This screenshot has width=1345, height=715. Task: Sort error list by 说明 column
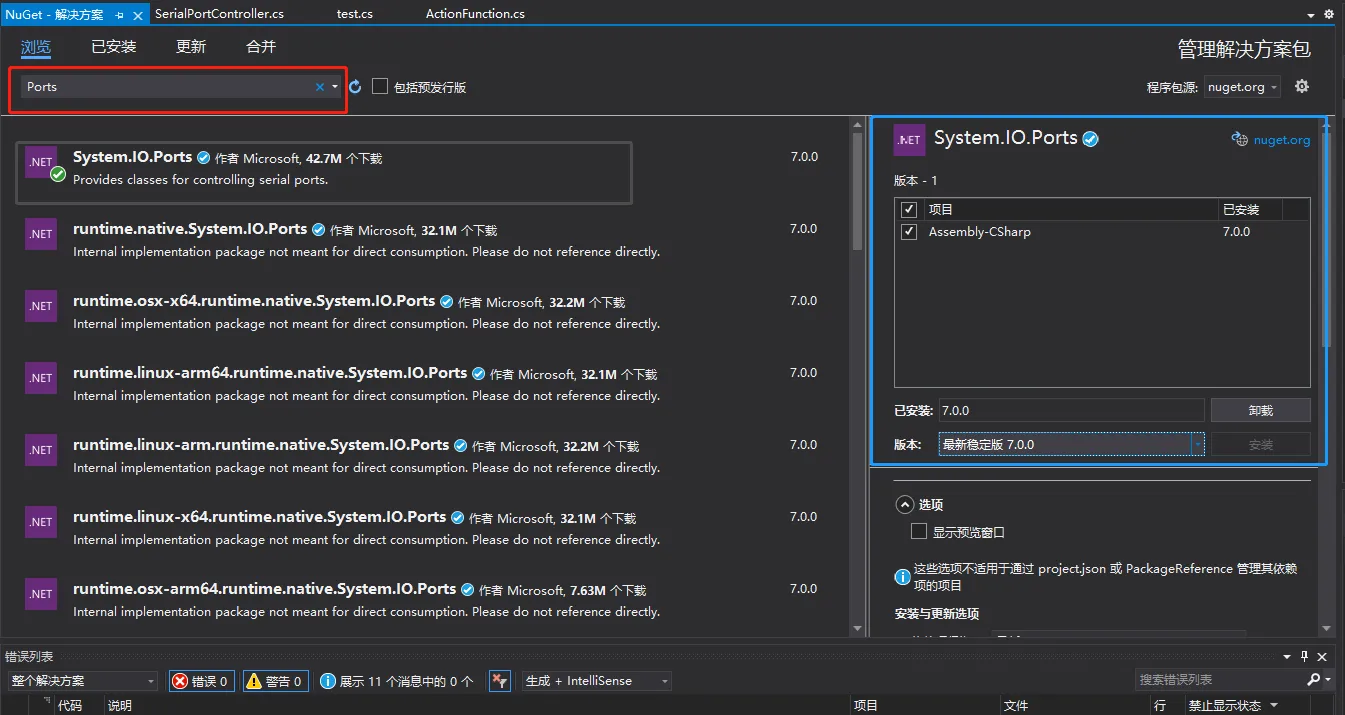pyautogui.click(x=119, y=706)
